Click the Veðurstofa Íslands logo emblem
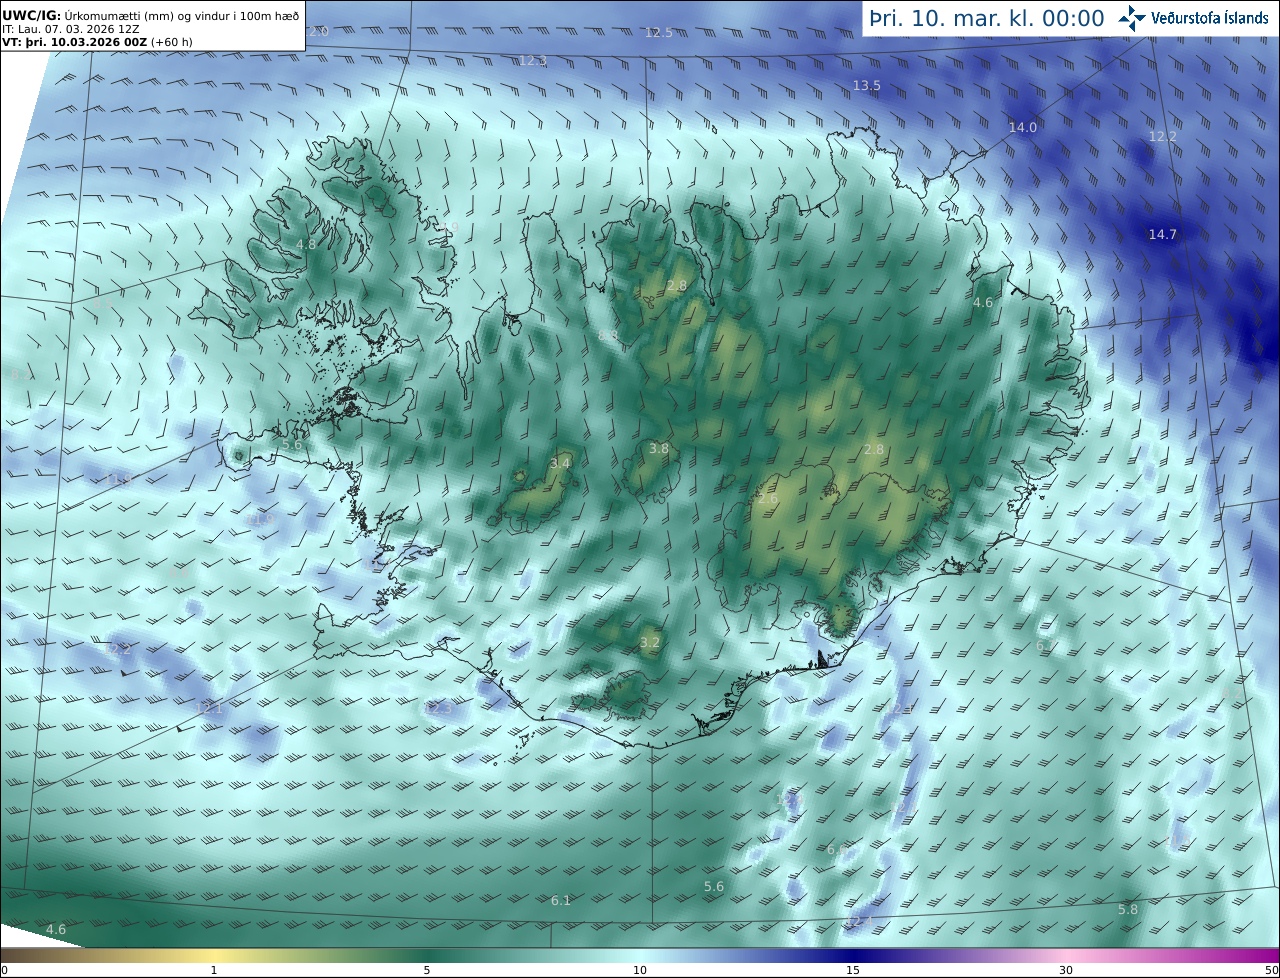The image size is (1280, 978). point(1132,18)
